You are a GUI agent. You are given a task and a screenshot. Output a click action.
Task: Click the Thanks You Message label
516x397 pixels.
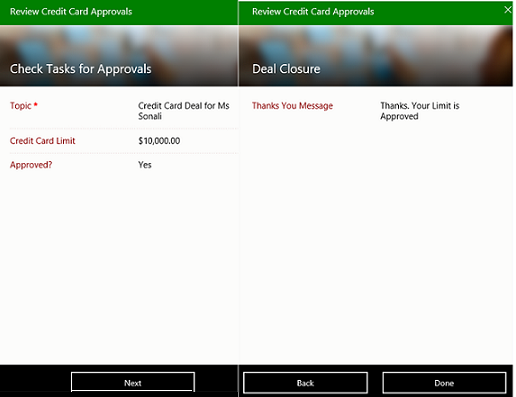click(292, 106)
